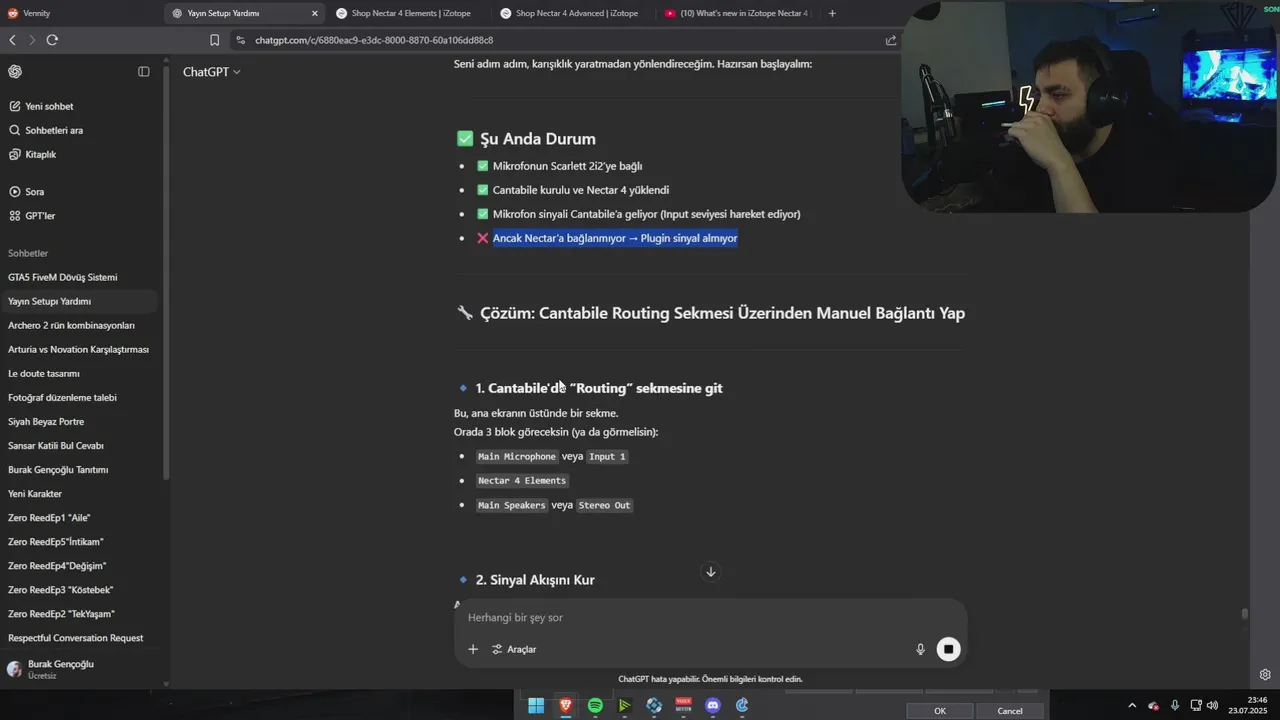The height and width of the screenshot is (720, 1280).
Task: Show hidden system tray icons
Action: 1132,706
